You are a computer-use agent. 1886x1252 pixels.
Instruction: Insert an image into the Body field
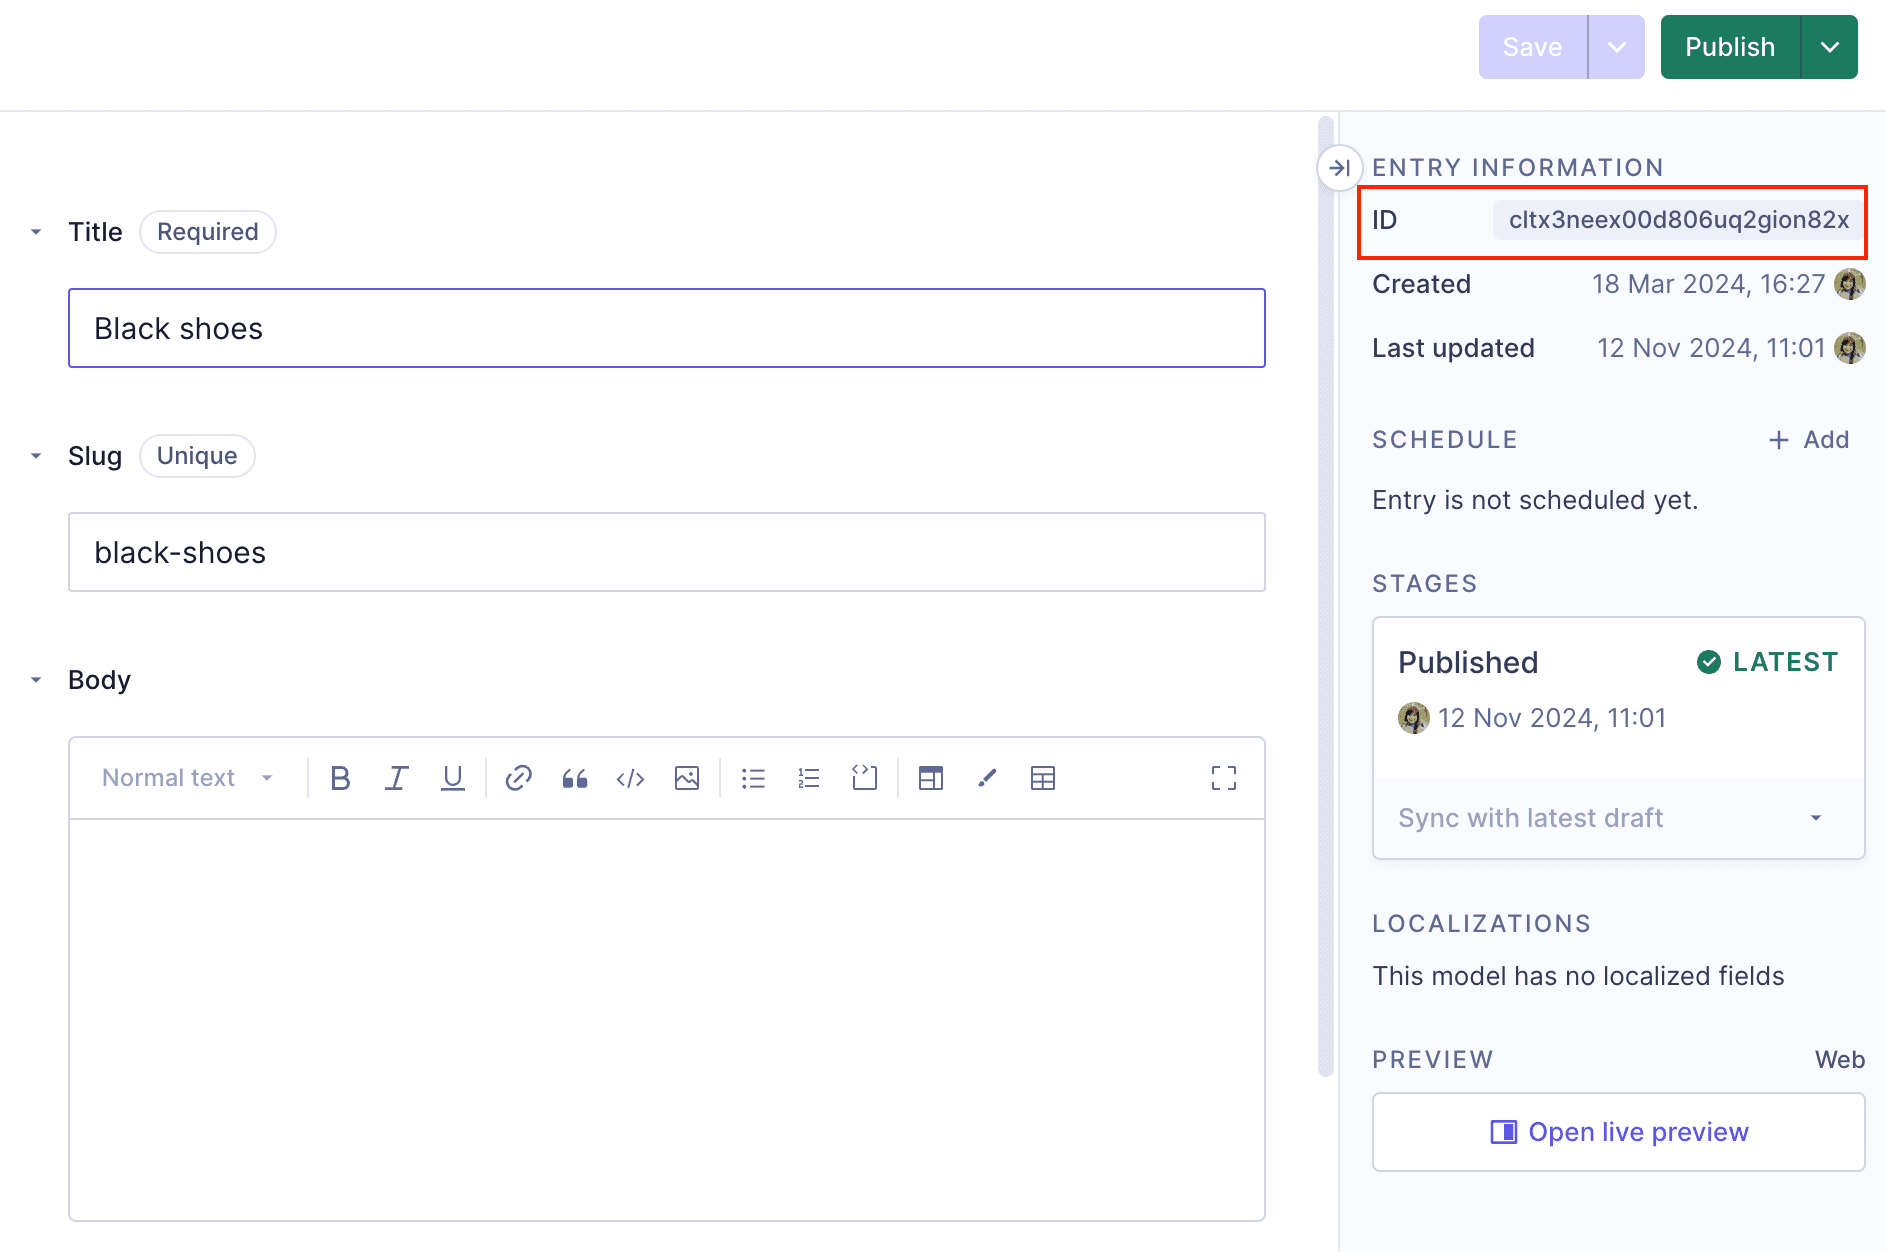(687, 777)
